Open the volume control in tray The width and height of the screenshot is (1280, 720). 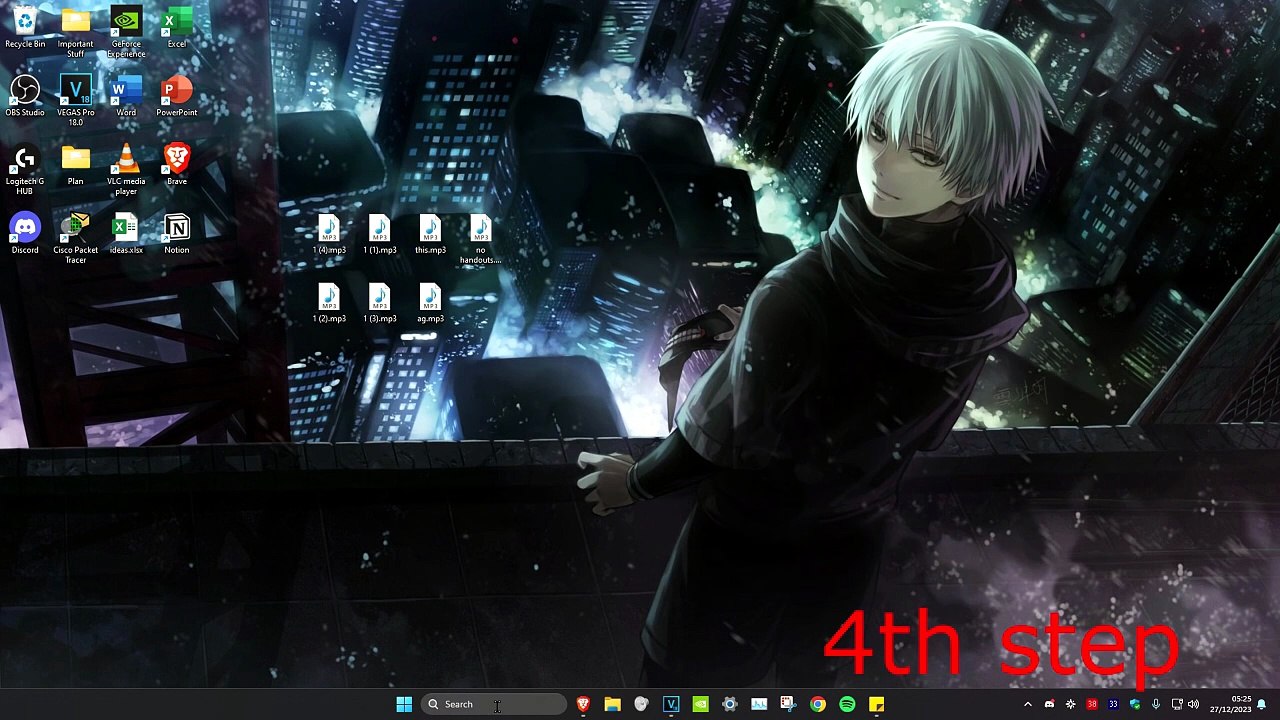tap(1193, 704)
